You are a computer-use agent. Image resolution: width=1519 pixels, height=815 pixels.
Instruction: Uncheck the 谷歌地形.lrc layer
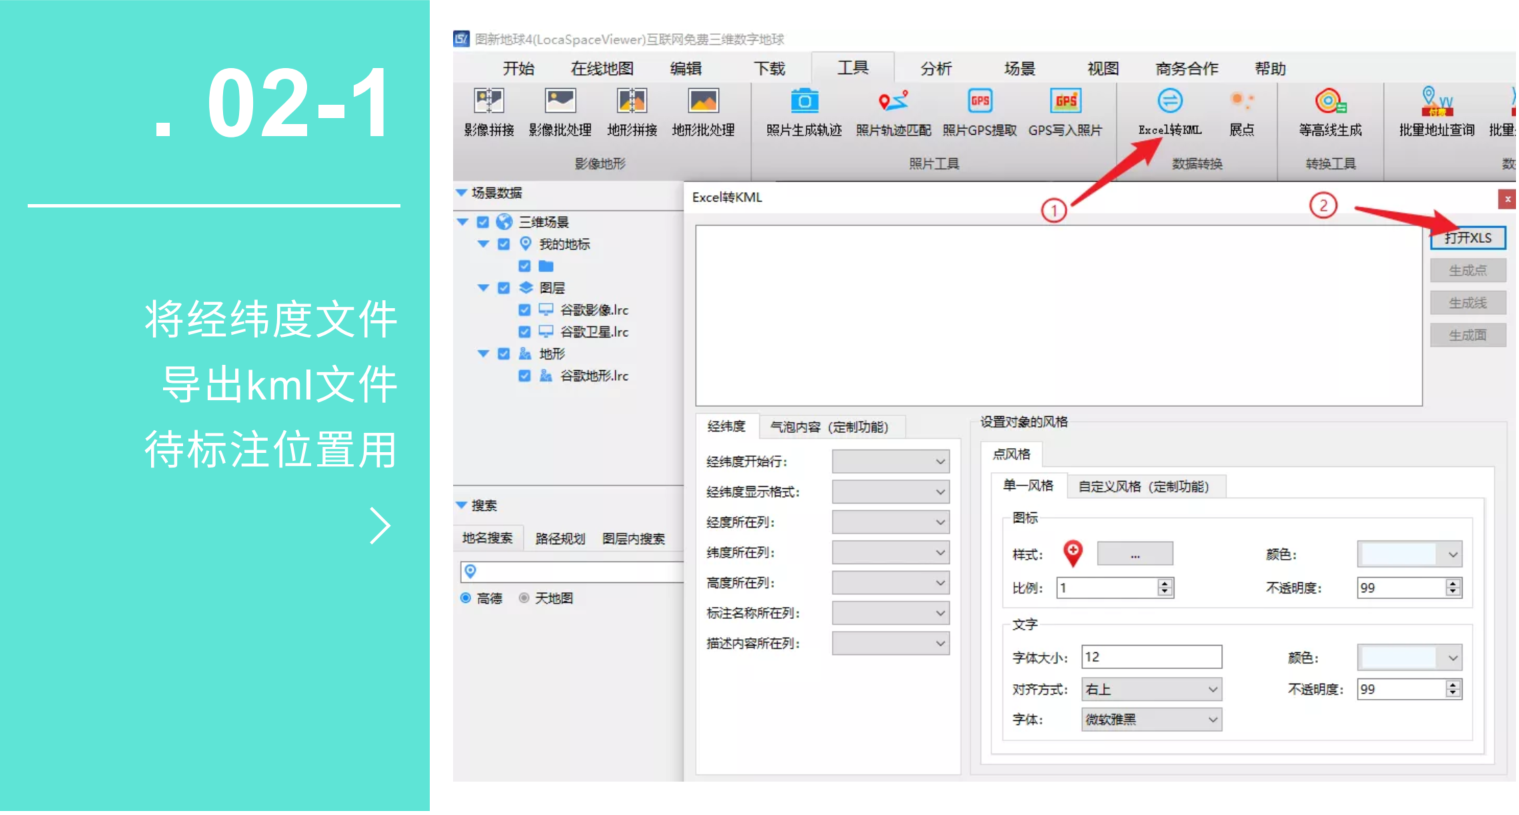click(x=525, y=376)
